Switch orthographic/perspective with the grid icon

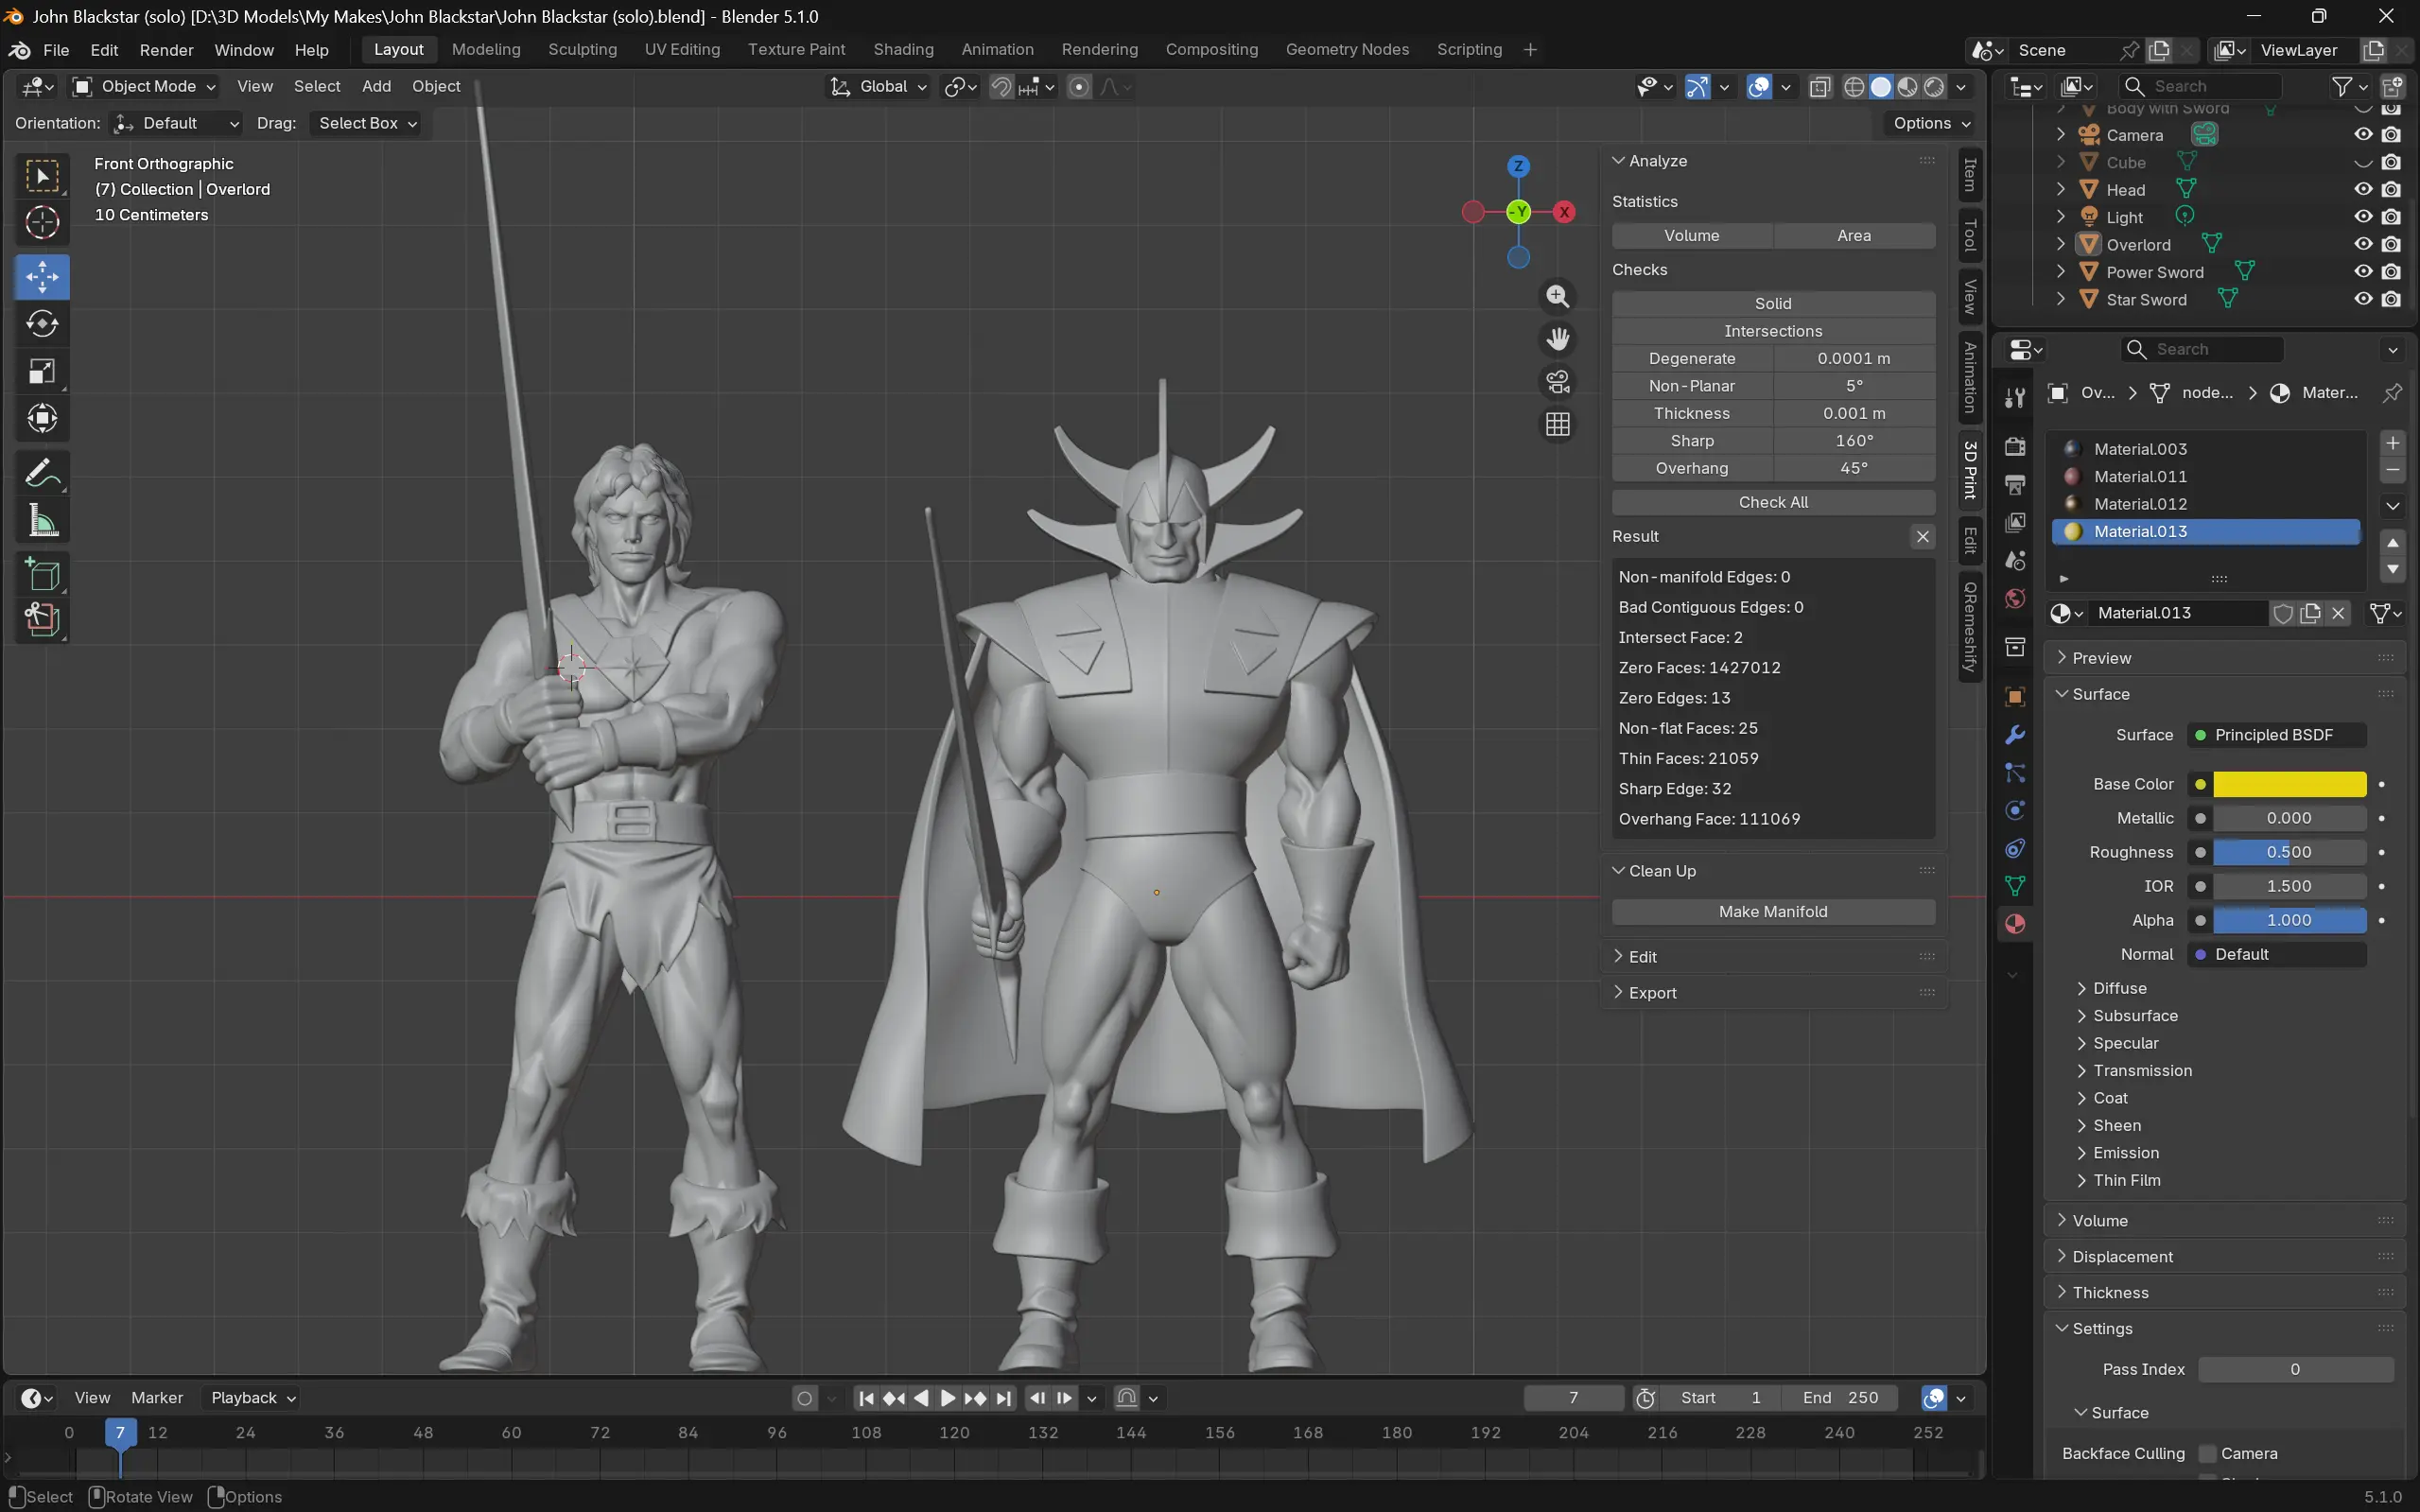pos(1557,425)
